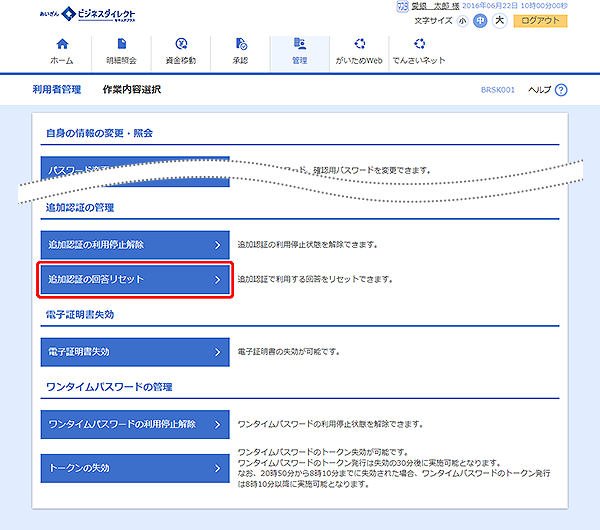The height and width of the screenshot is (530, 600).
Task: Click the user name link at top
Action: (x=435, y=7)
